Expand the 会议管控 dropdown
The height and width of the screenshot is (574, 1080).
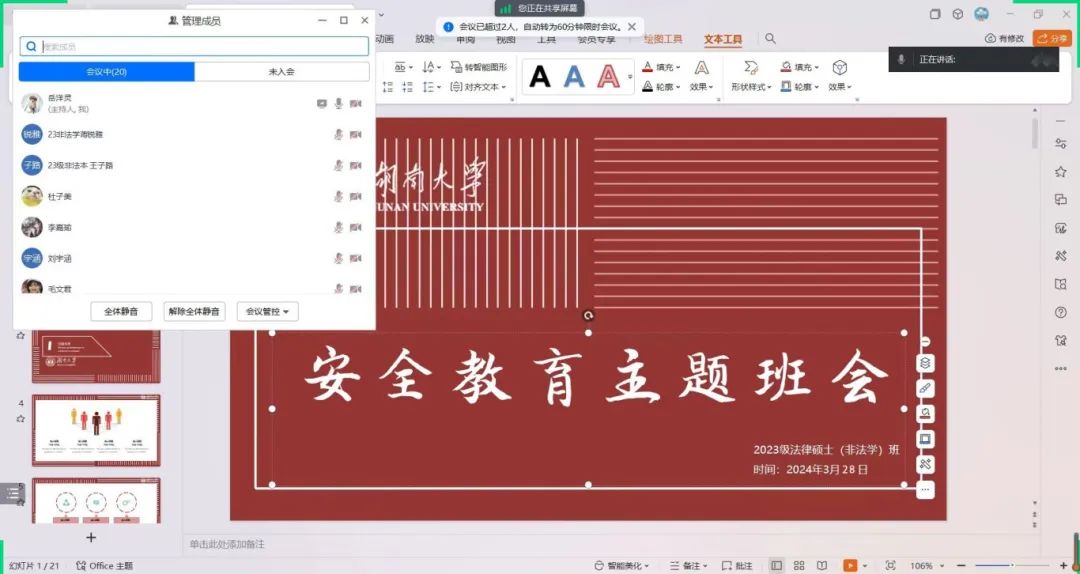click(267, 312)
